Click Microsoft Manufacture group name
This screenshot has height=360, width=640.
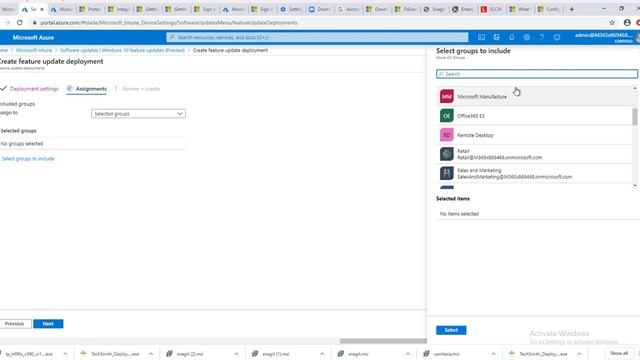click(482, 97)
